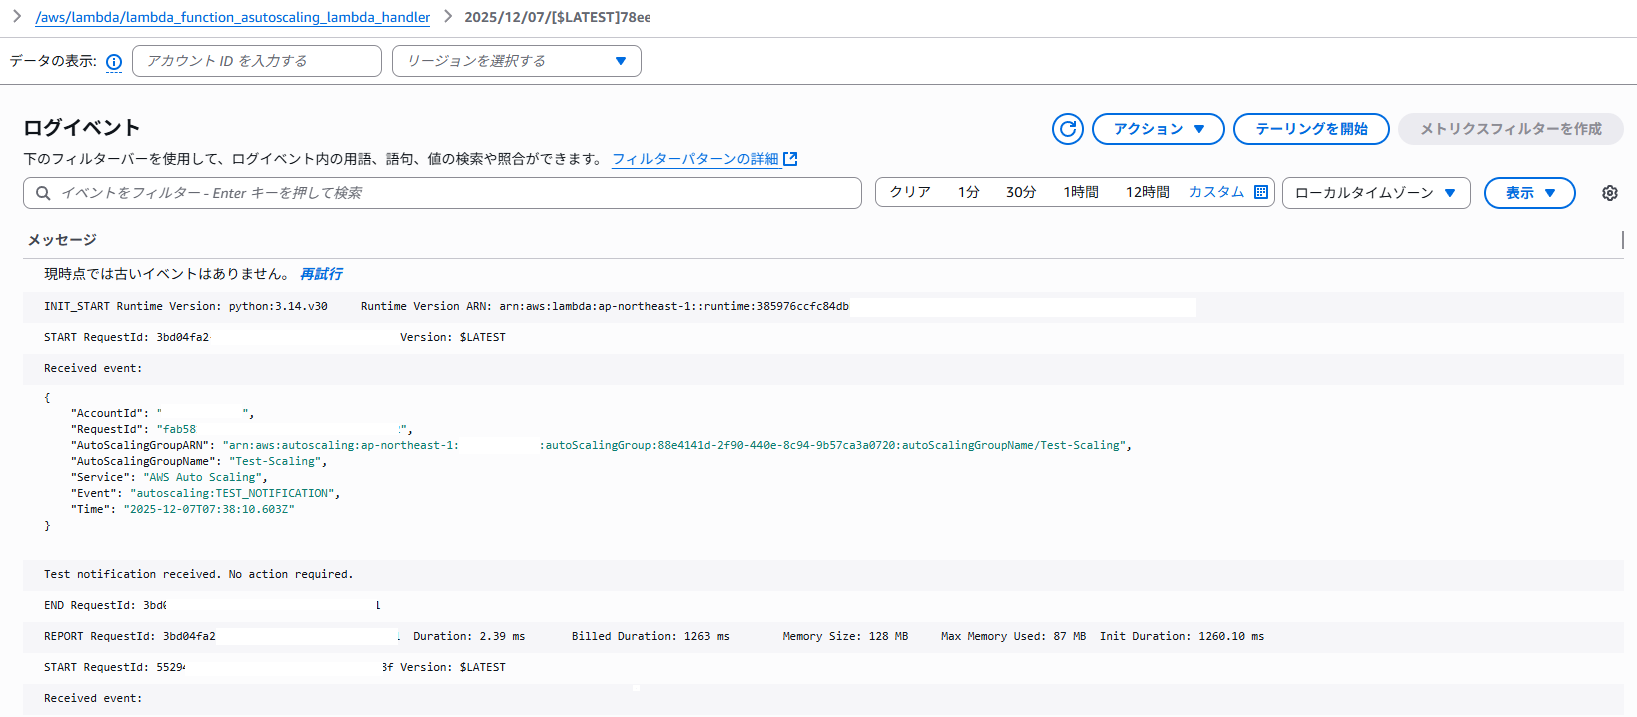This screenshot has height=717, width=1637.
Task: Click the external link icon after フィルターパターンの詳細
Action: (790, 159)
